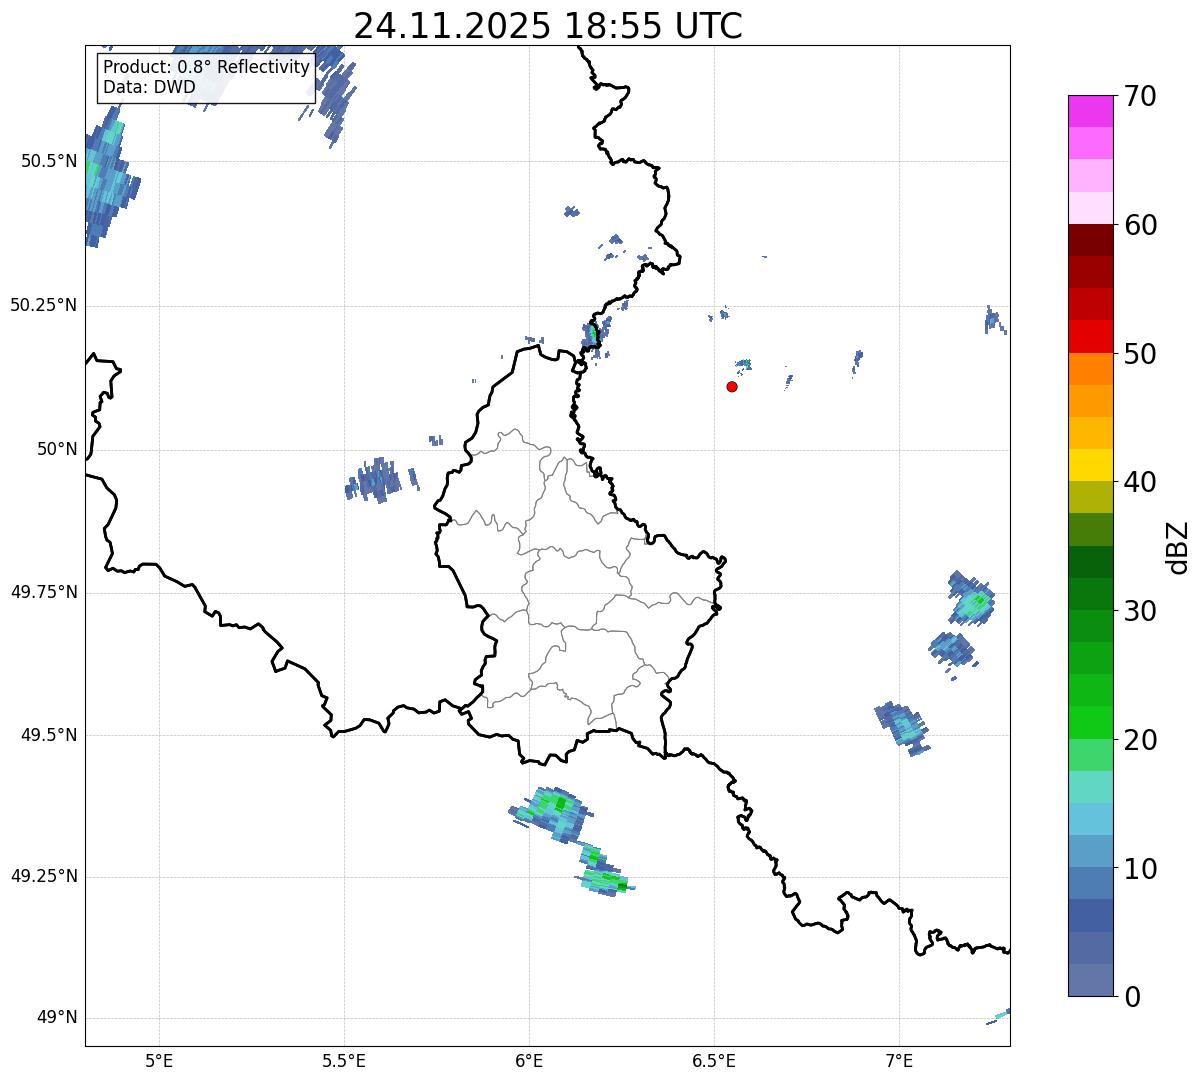Click the red location marker dot

coord(732,386)
